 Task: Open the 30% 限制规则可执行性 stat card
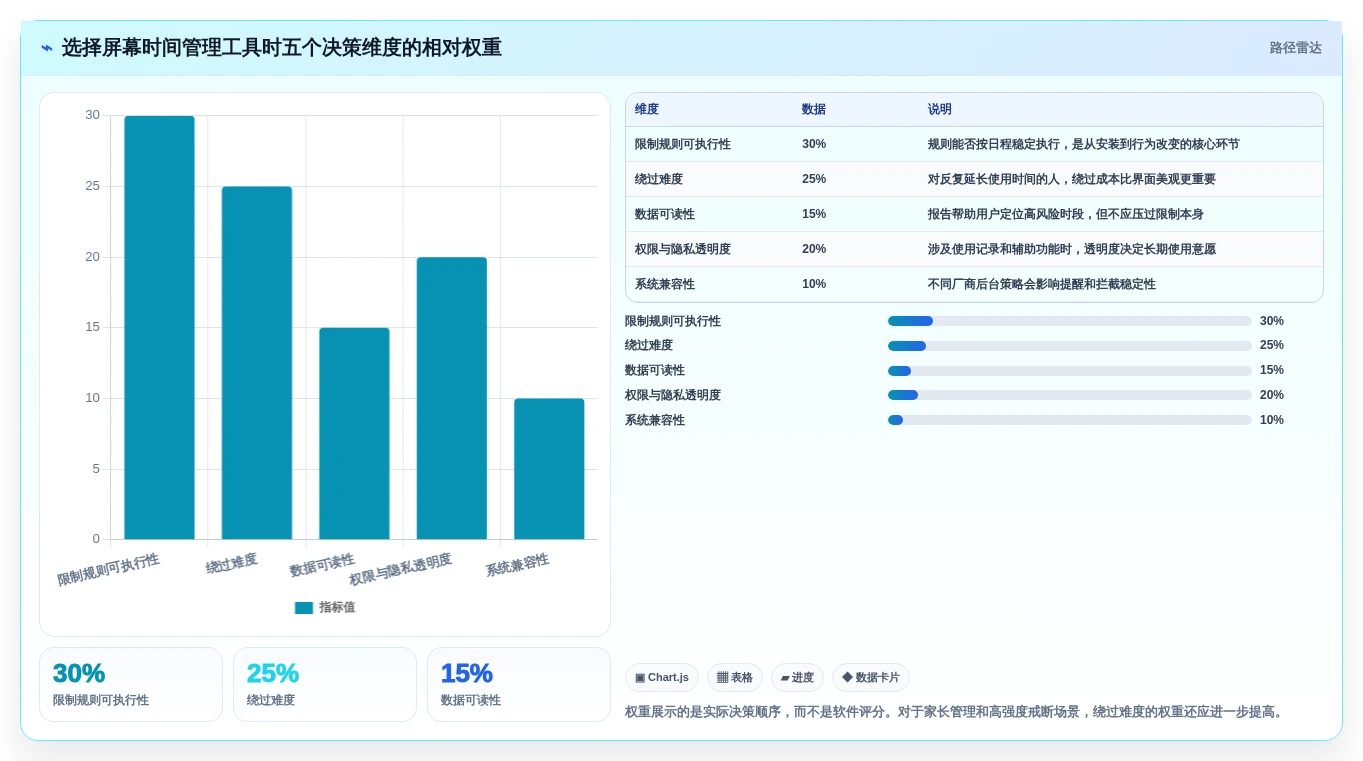[131, 685]
